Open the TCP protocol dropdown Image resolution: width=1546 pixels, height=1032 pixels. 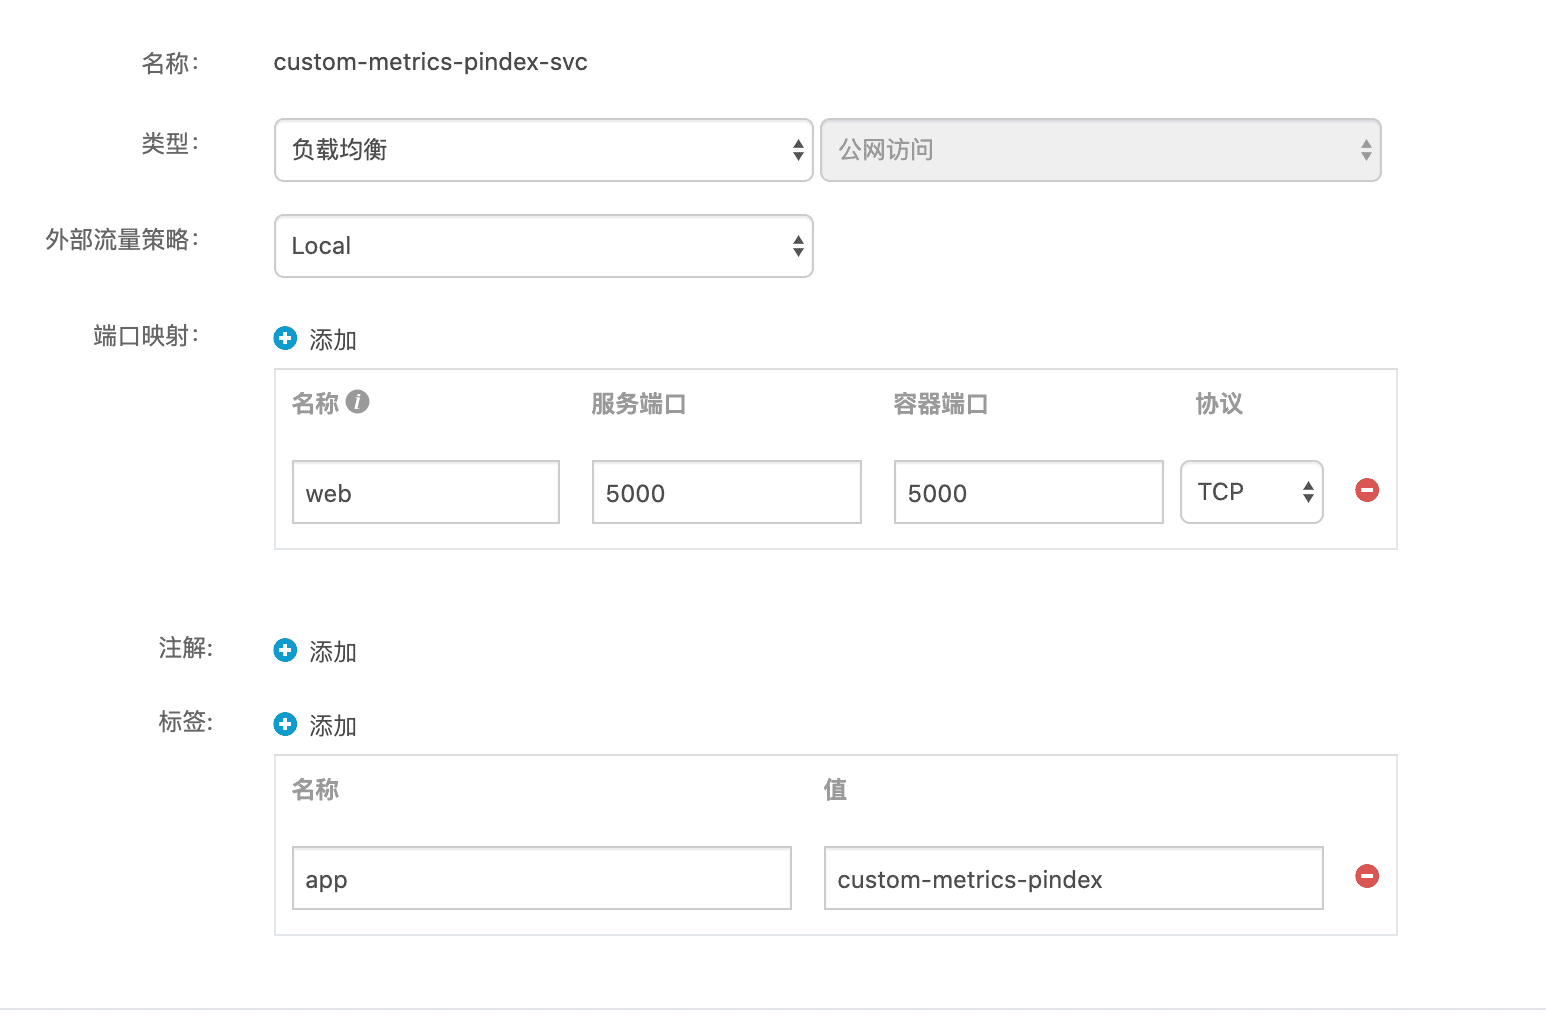pos(1251,491)
